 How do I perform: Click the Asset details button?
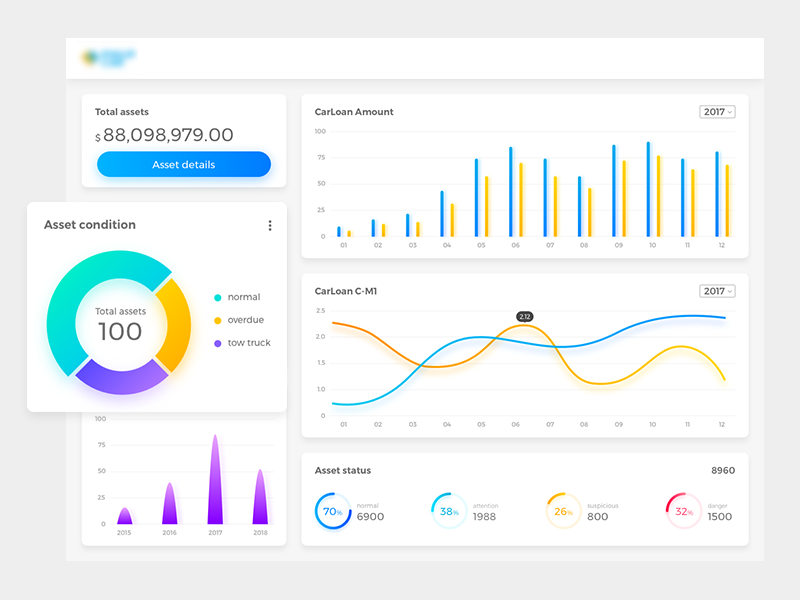(x=184, y=164)
